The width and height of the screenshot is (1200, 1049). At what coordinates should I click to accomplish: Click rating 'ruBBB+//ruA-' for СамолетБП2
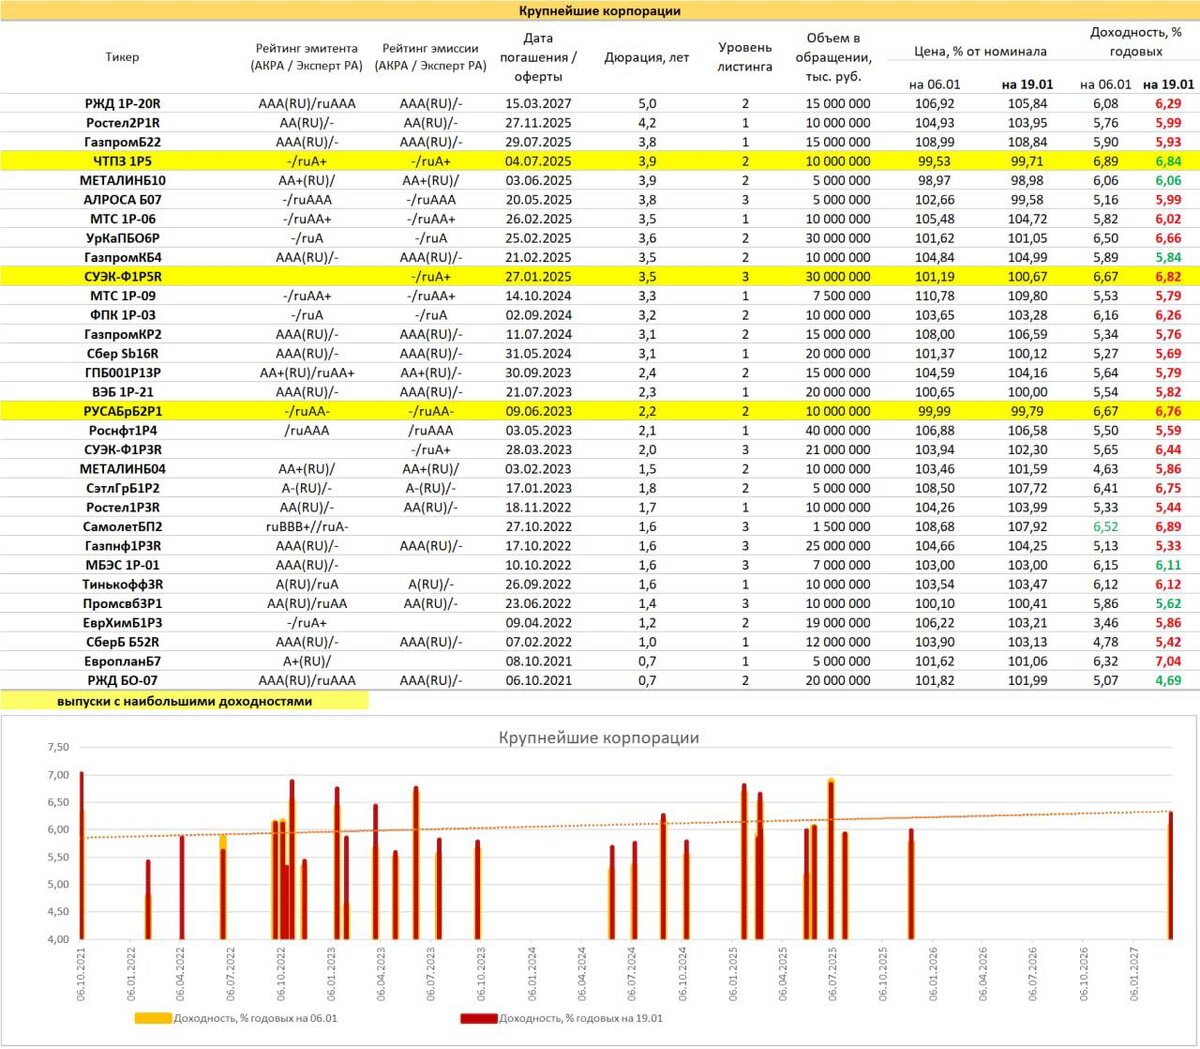click(306, 526)
